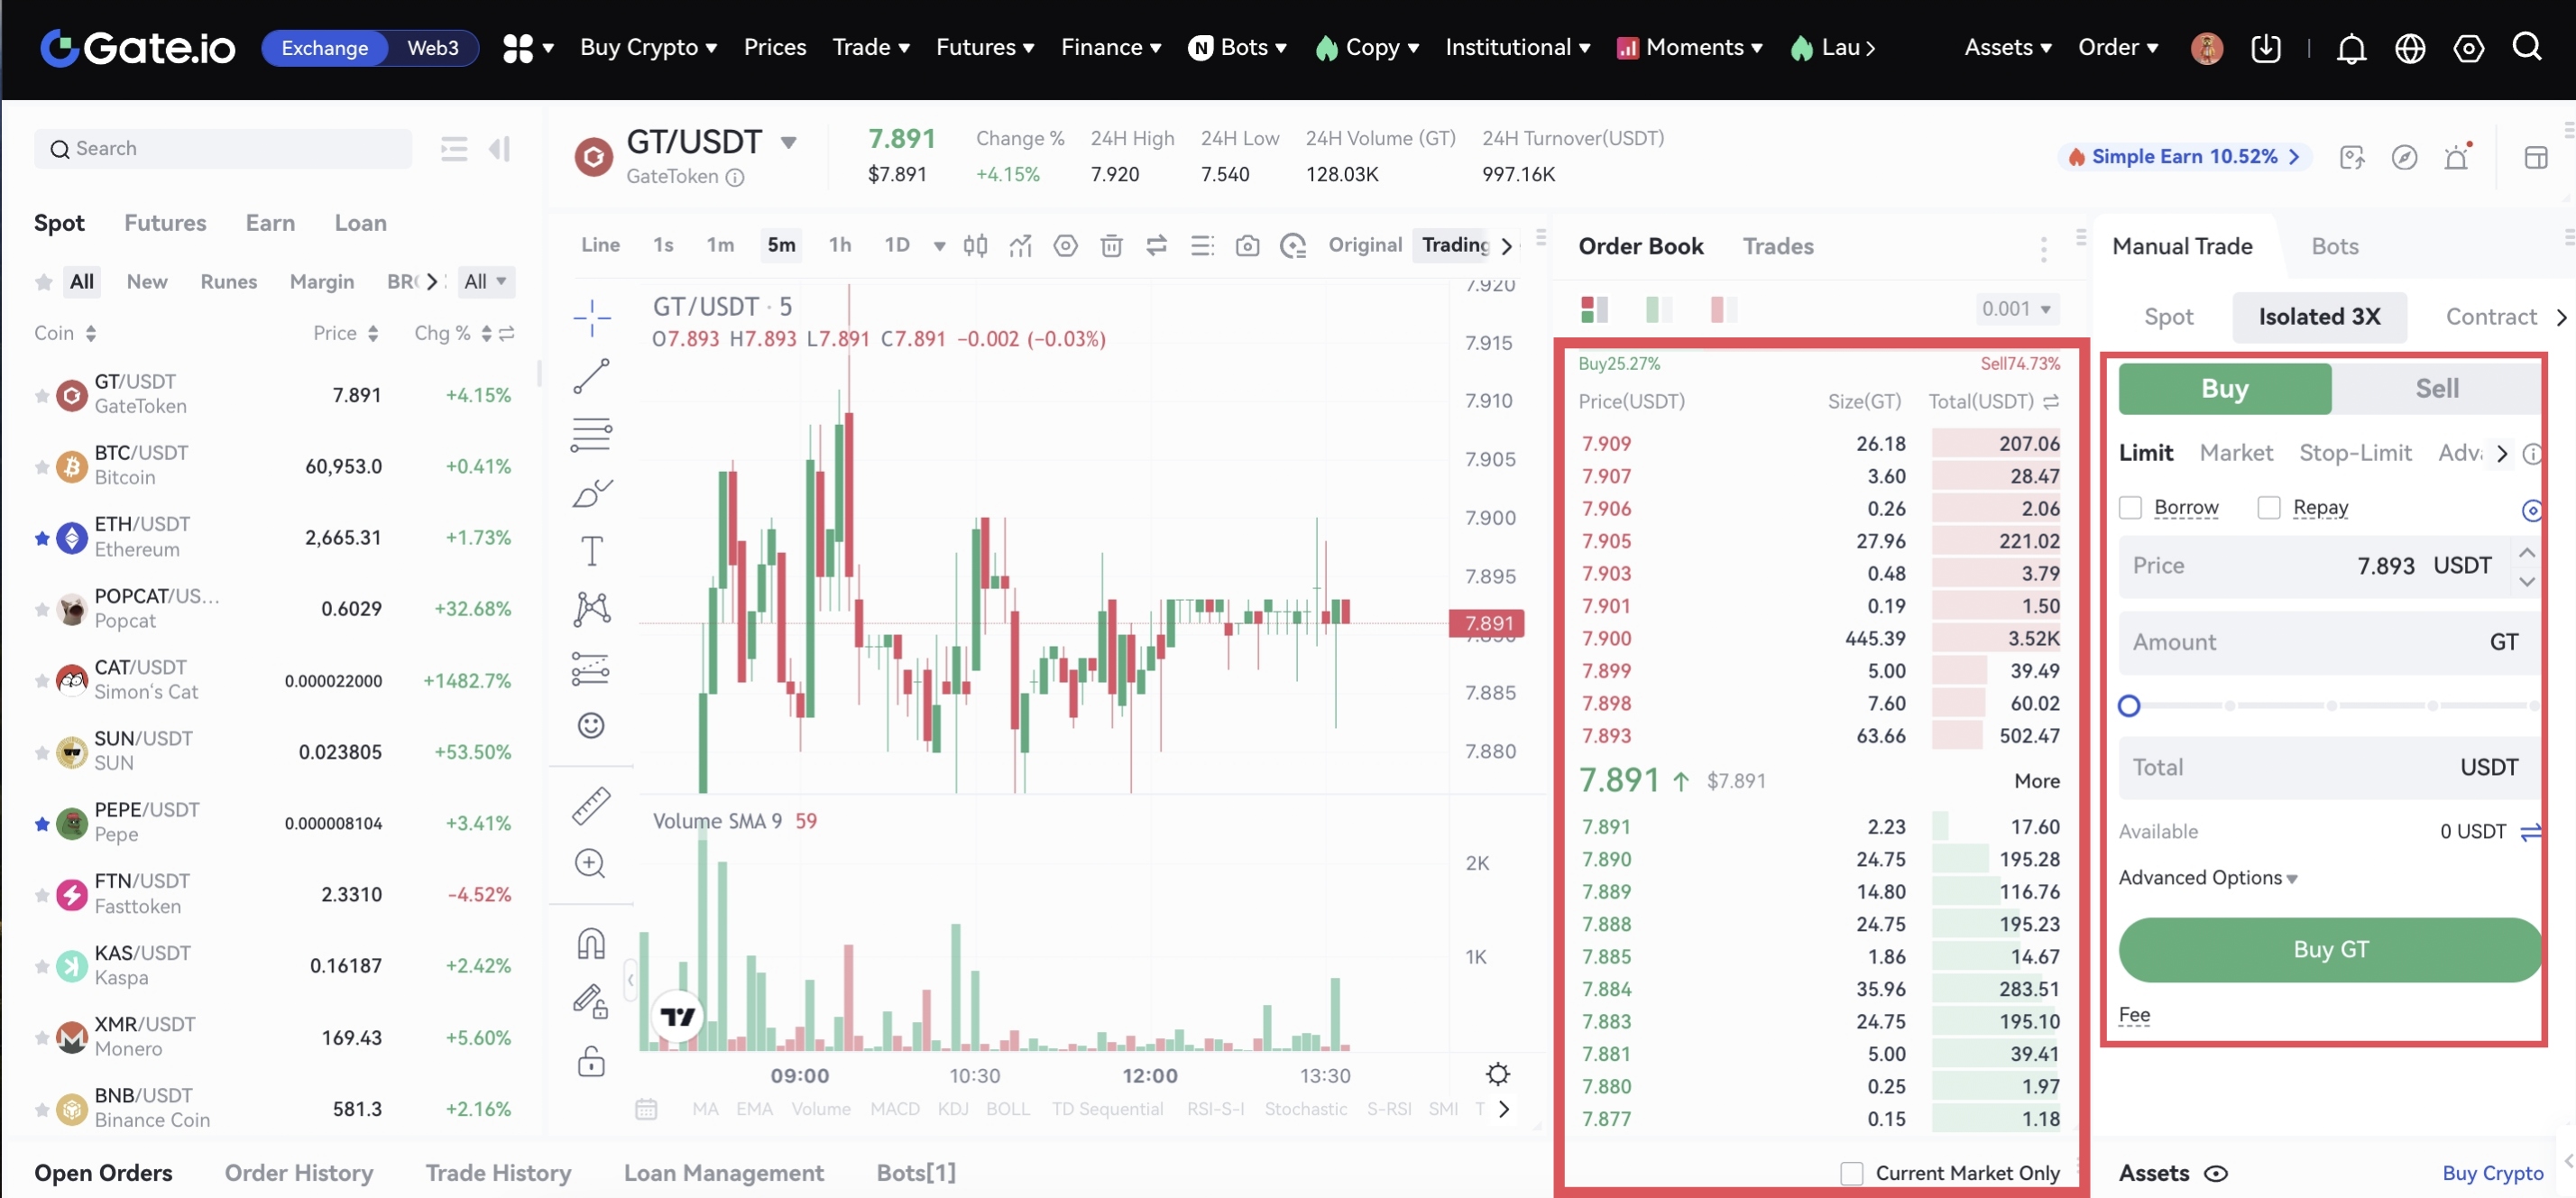The height and width of the screenshot is (1198, 2576).
Task: Tick Current Market Only checkbox
Action: tap(1851, 1173)
